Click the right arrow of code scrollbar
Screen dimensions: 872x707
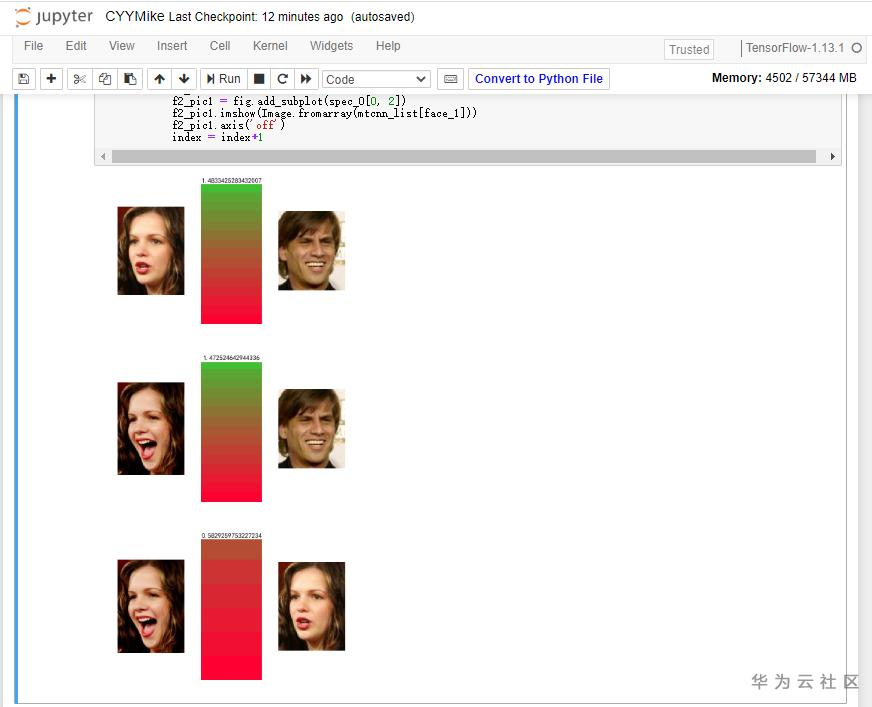(833, 157)
